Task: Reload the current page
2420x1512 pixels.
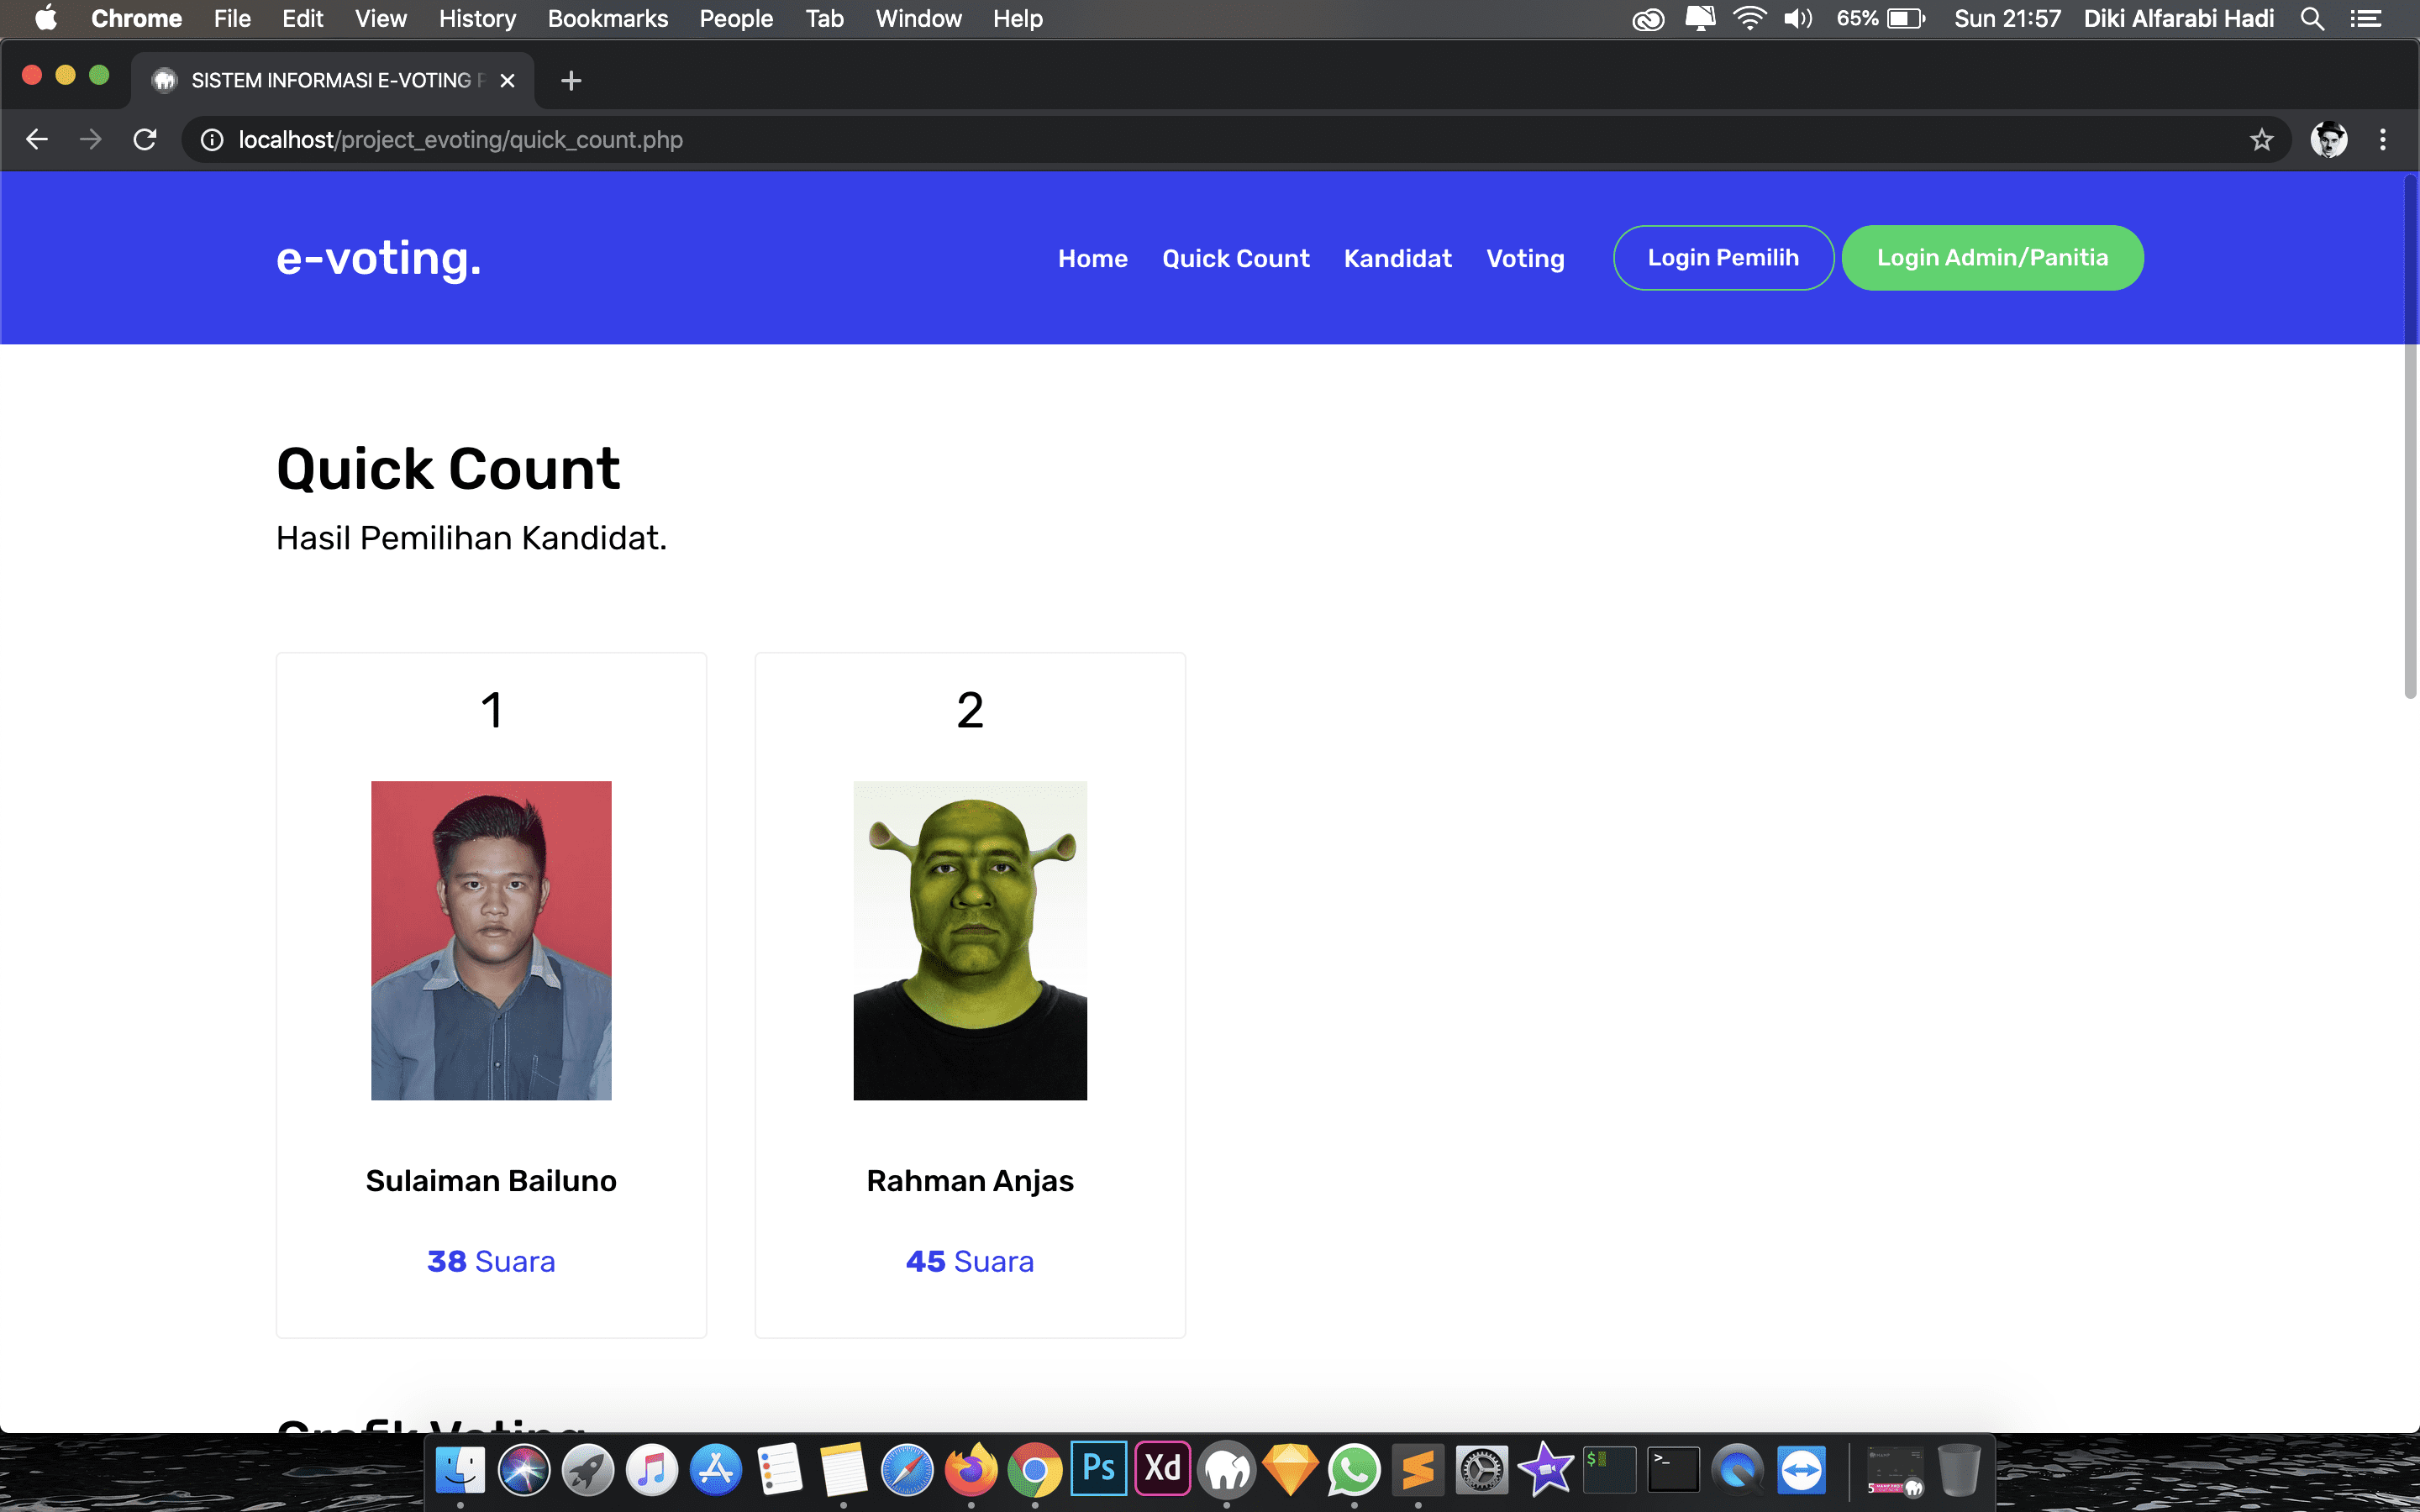Action: (x=145, y=140)
